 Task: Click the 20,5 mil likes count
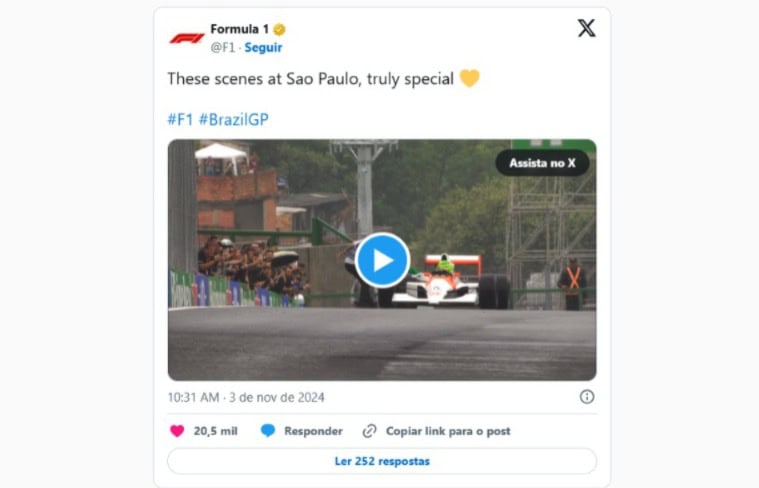pyautogui.click(x=215, y=431)
